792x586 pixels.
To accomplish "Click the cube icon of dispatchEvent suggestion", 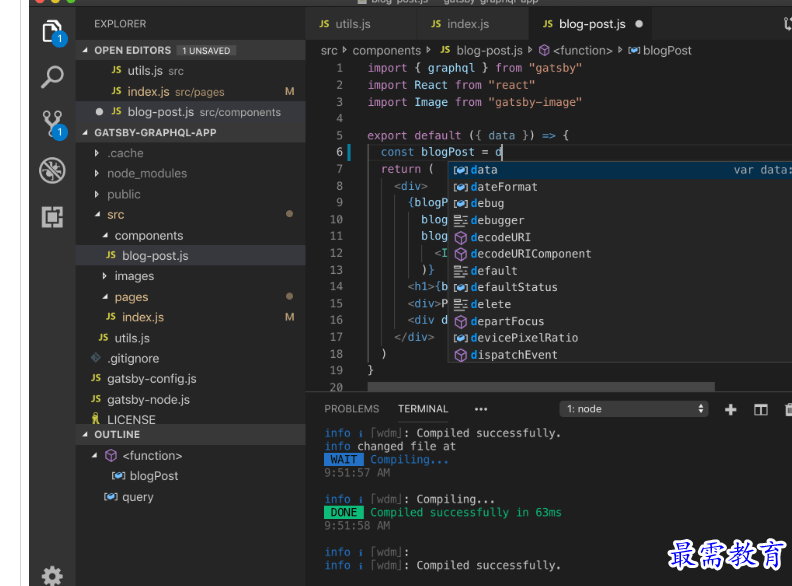I will pos(460,355).
